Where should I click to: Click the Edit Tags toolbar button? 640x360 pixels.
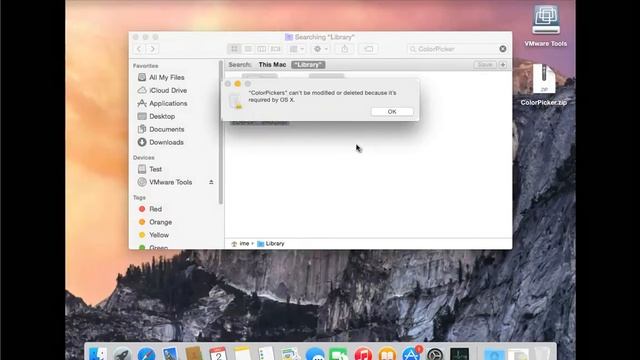coord(369,49)
